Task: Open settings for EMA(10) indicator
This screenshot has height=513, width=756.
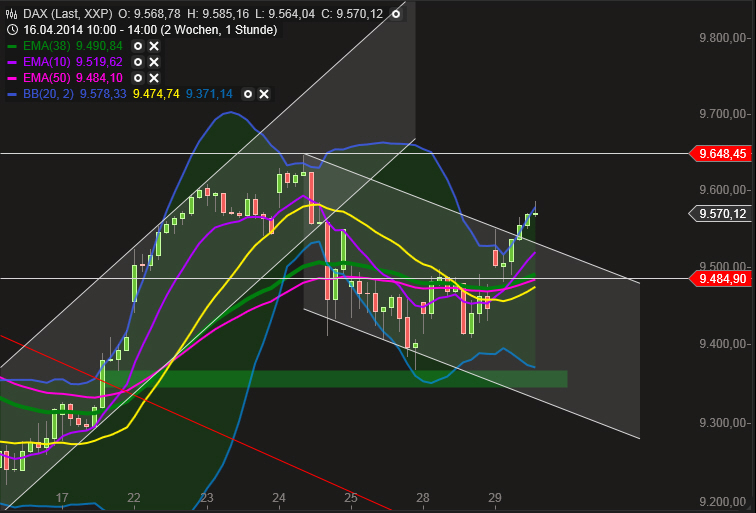Action: pos(138,62)
